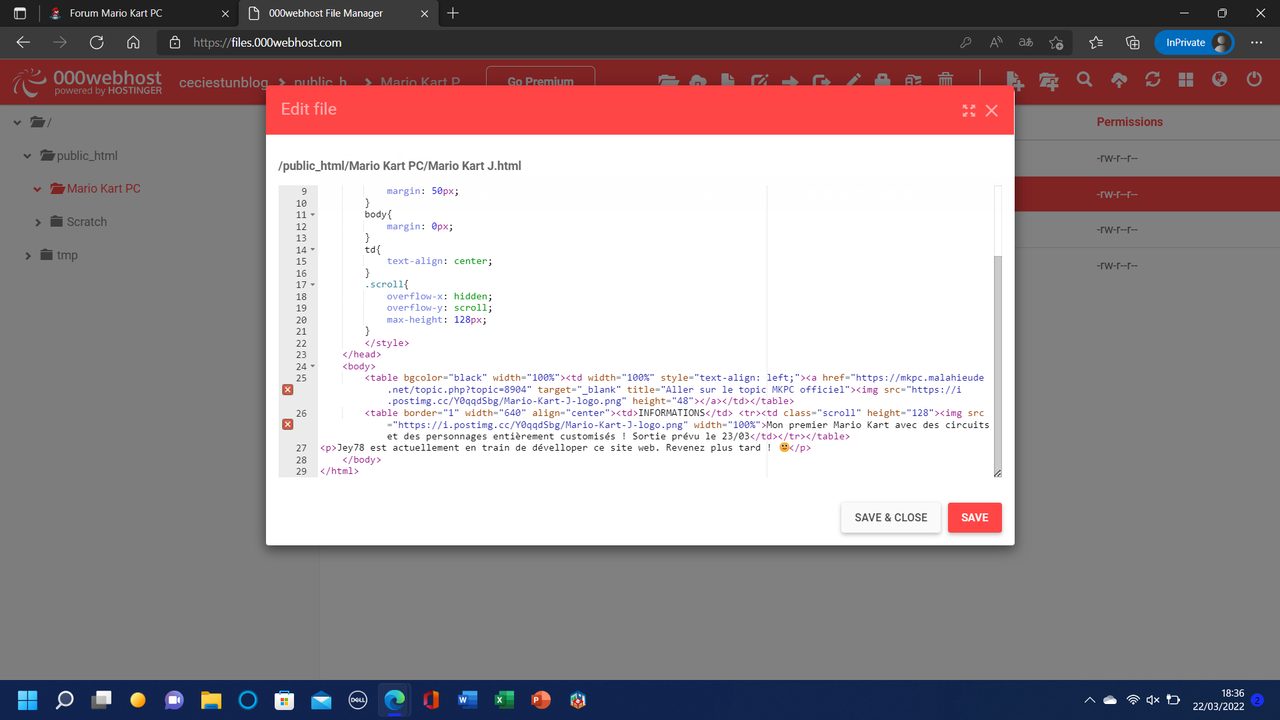Click the Permissions column header
Viewport: 1280px width, 720px height.
pyautogui.click(x=1130, y=122)
